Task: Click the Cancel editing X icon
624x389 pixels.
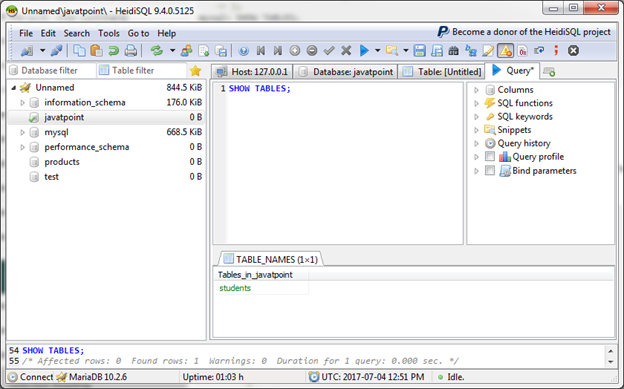Action: [346, 51]
